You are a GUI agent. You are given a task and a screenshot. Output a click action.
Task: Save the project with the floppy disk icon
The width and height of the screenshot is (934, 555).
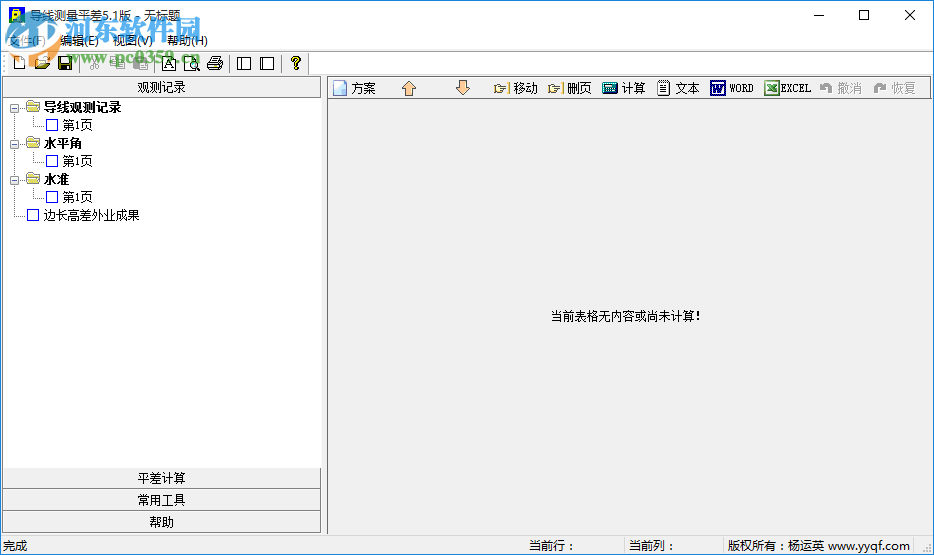(x=65, y=63)
